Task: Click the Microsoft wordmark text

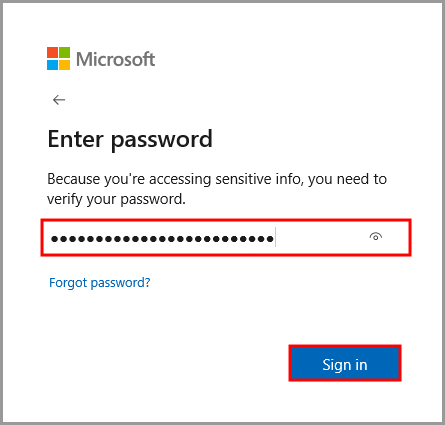Action: [115, 59]
